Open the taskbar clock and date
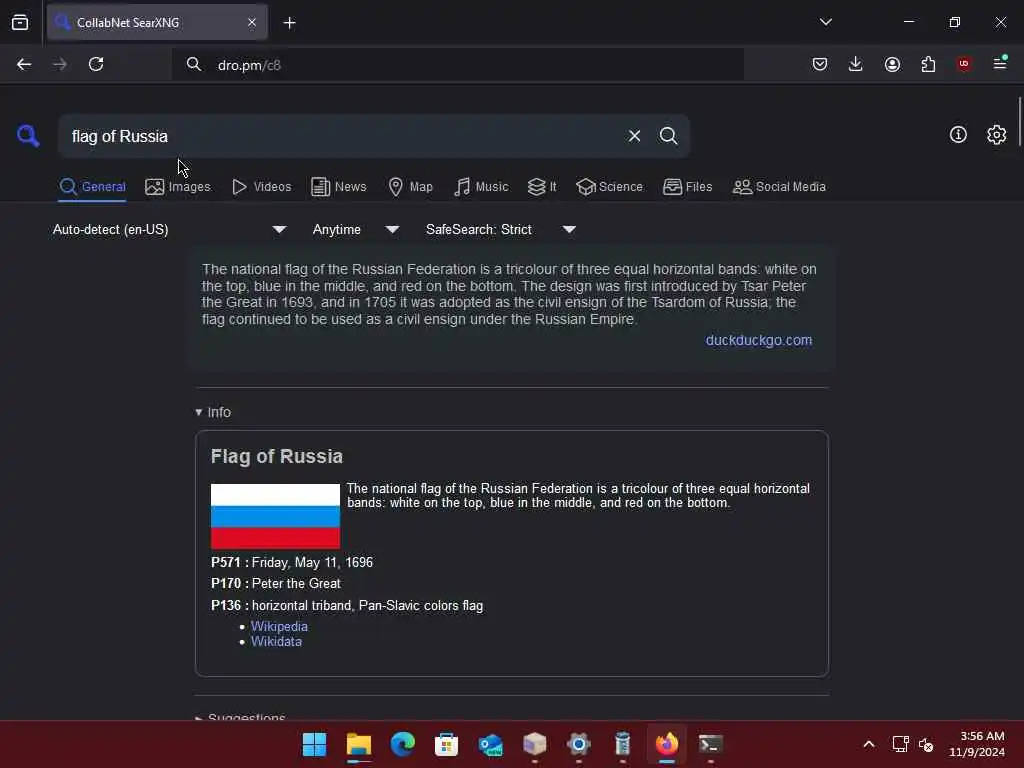The width and height of the screenshot is (1024, 768). click(977, 744)
